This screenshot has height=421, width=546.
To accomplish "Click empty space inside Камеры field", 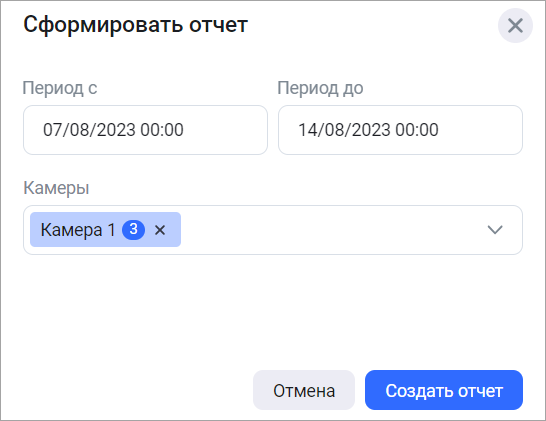I will [x=331, y=230].
